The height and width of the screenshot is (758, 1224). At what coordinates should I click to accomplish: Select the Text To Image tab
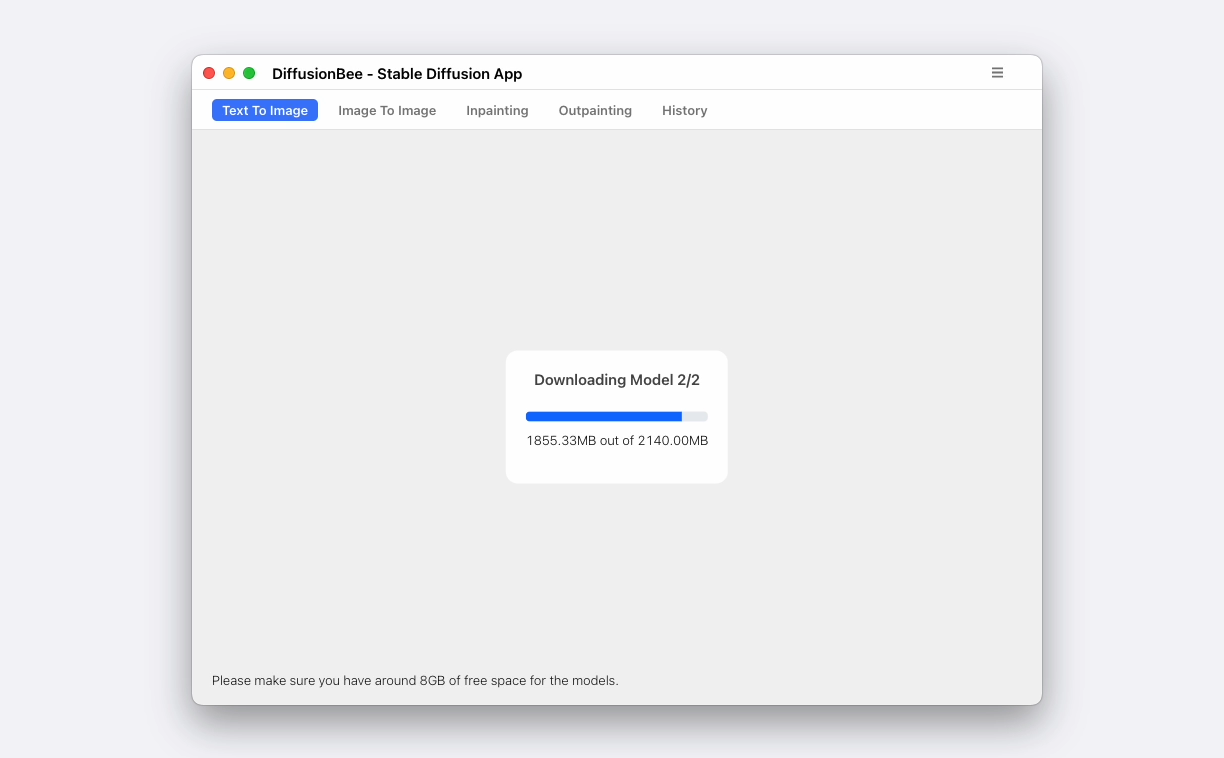265,110
